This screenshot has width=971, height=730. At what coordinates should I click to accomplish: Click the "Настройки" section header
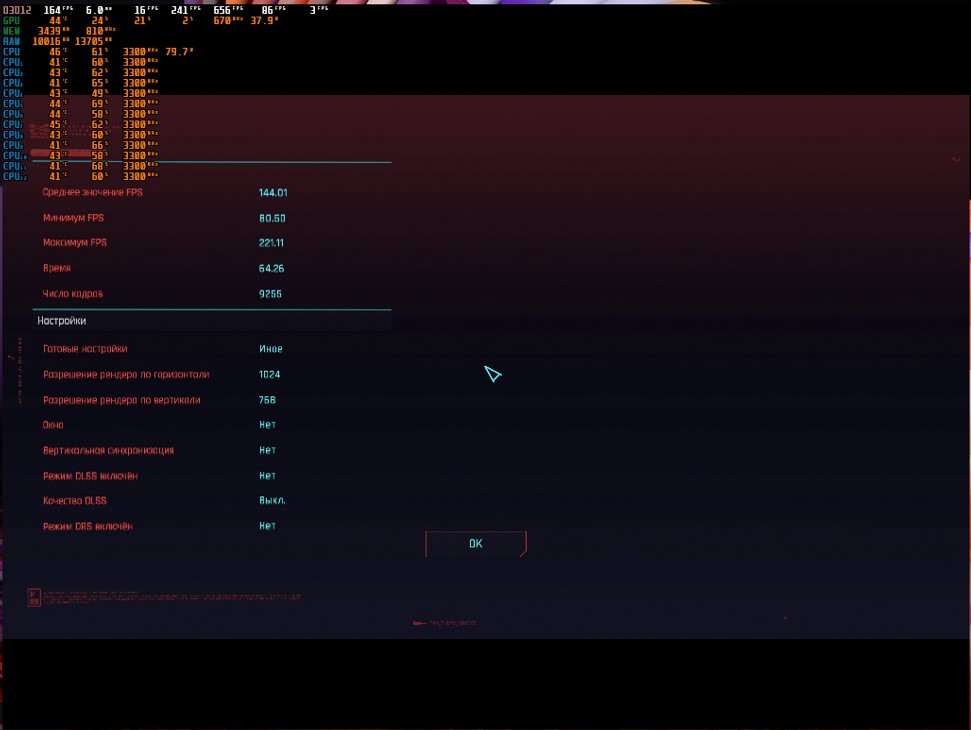pos(61,321)
